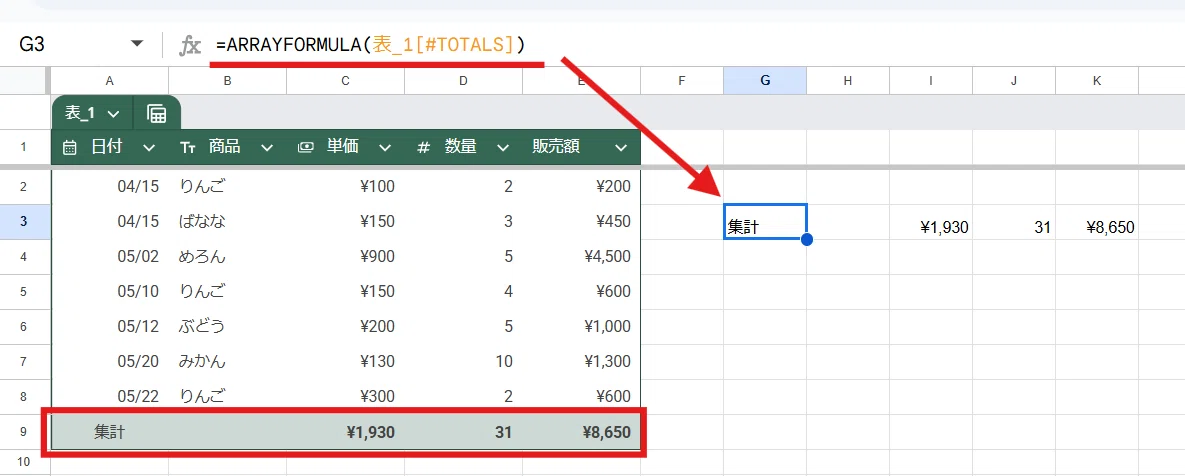
Task: Select column F header
Action: pyautogui.click(x=682, y=81)
